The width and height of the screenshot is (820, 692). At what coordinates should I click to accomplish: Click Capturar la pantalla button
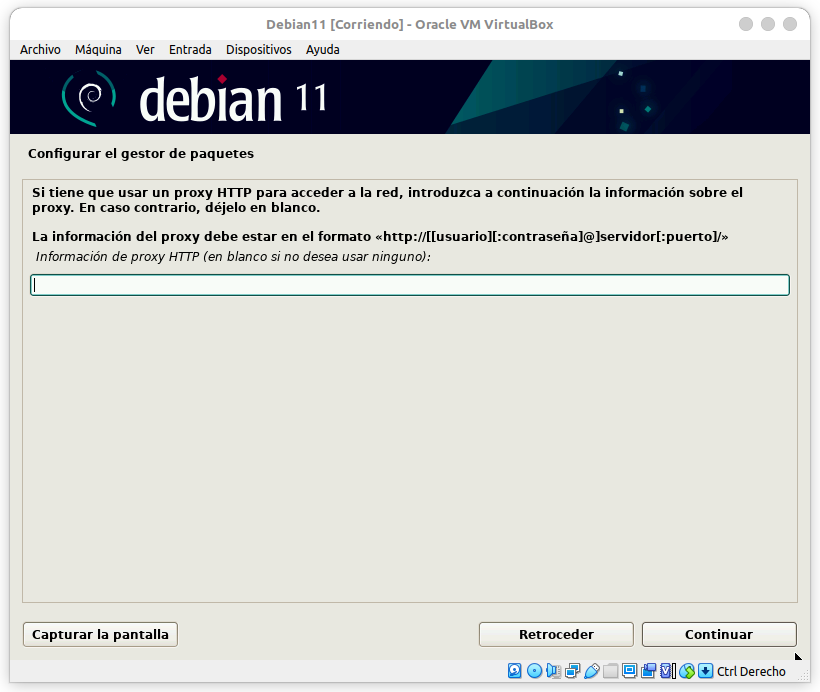point(100,634)
